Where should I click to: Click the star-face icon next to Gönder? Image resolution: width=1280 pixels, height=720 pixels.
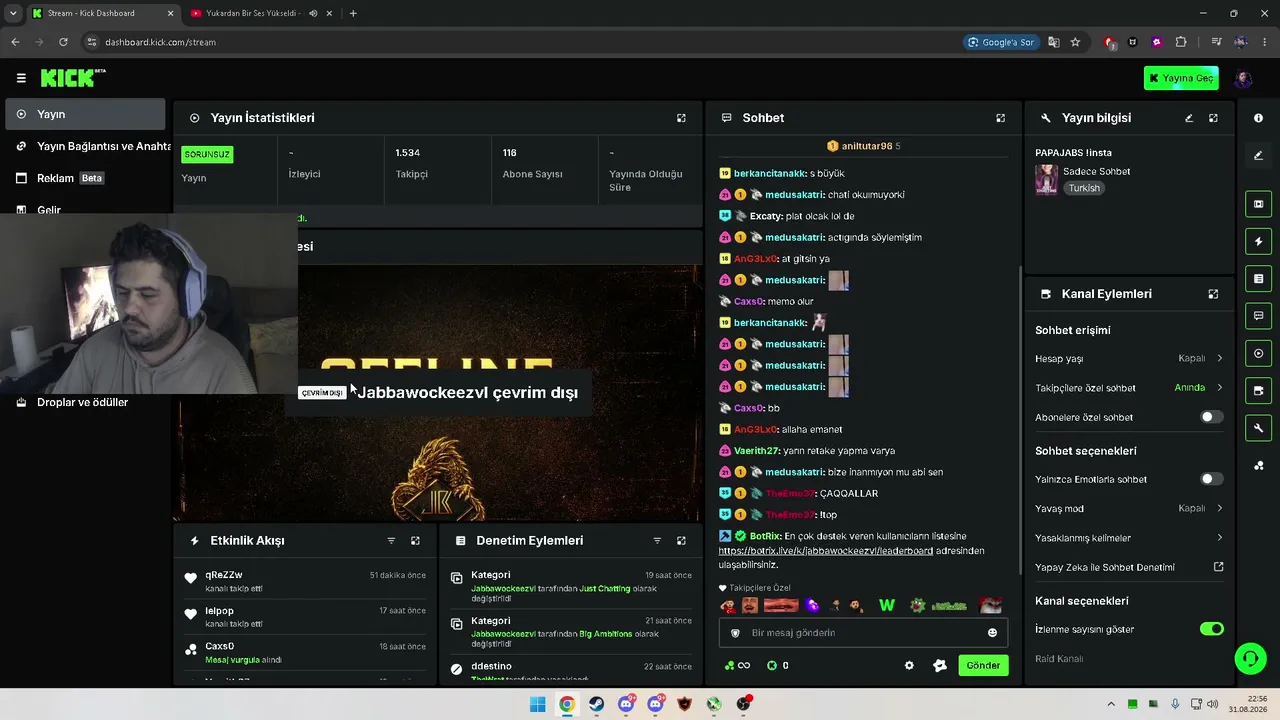tap(940, 665)
